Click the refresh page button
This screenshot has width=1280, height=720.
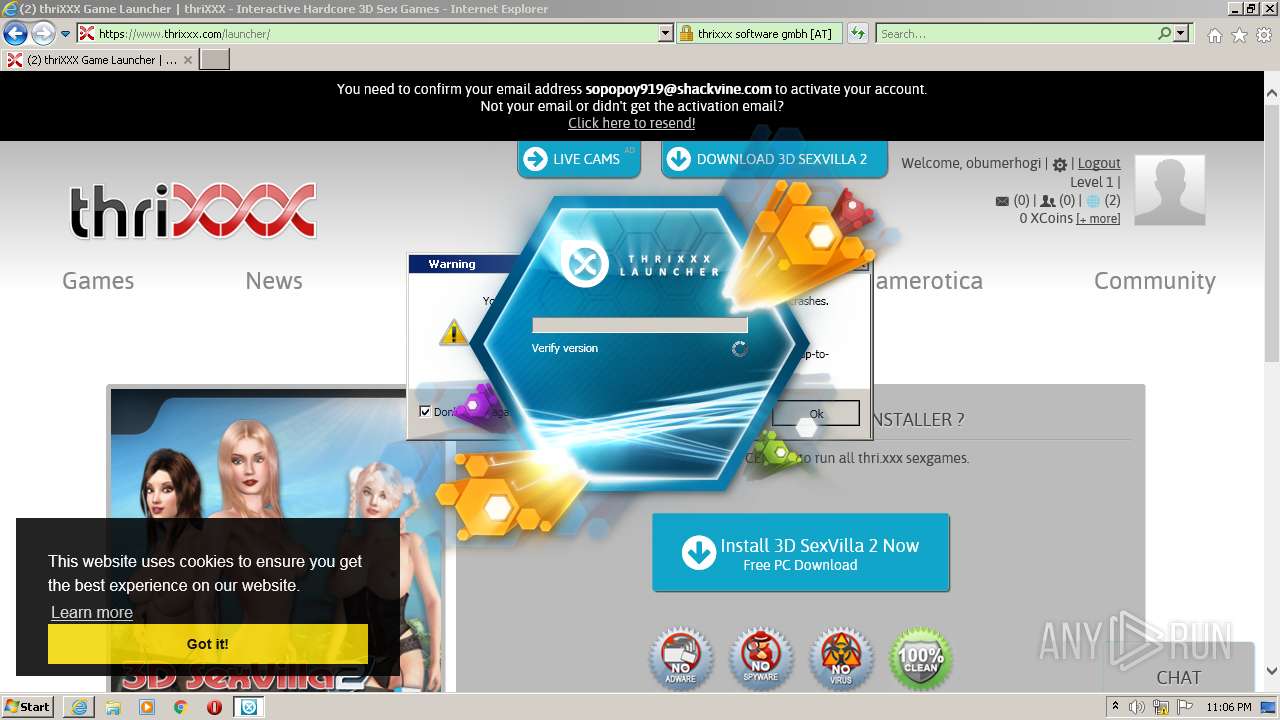coord(857,33)
